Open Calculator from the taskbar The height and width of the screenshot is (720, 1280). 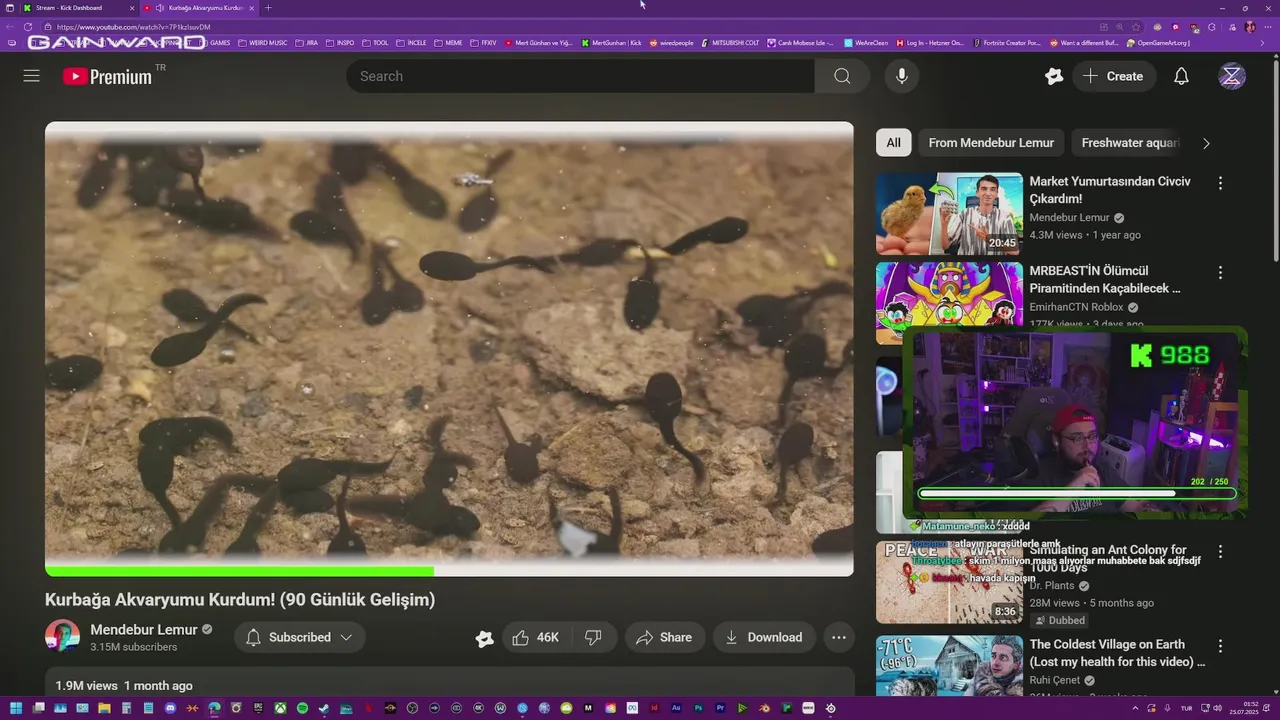point(126,708)
